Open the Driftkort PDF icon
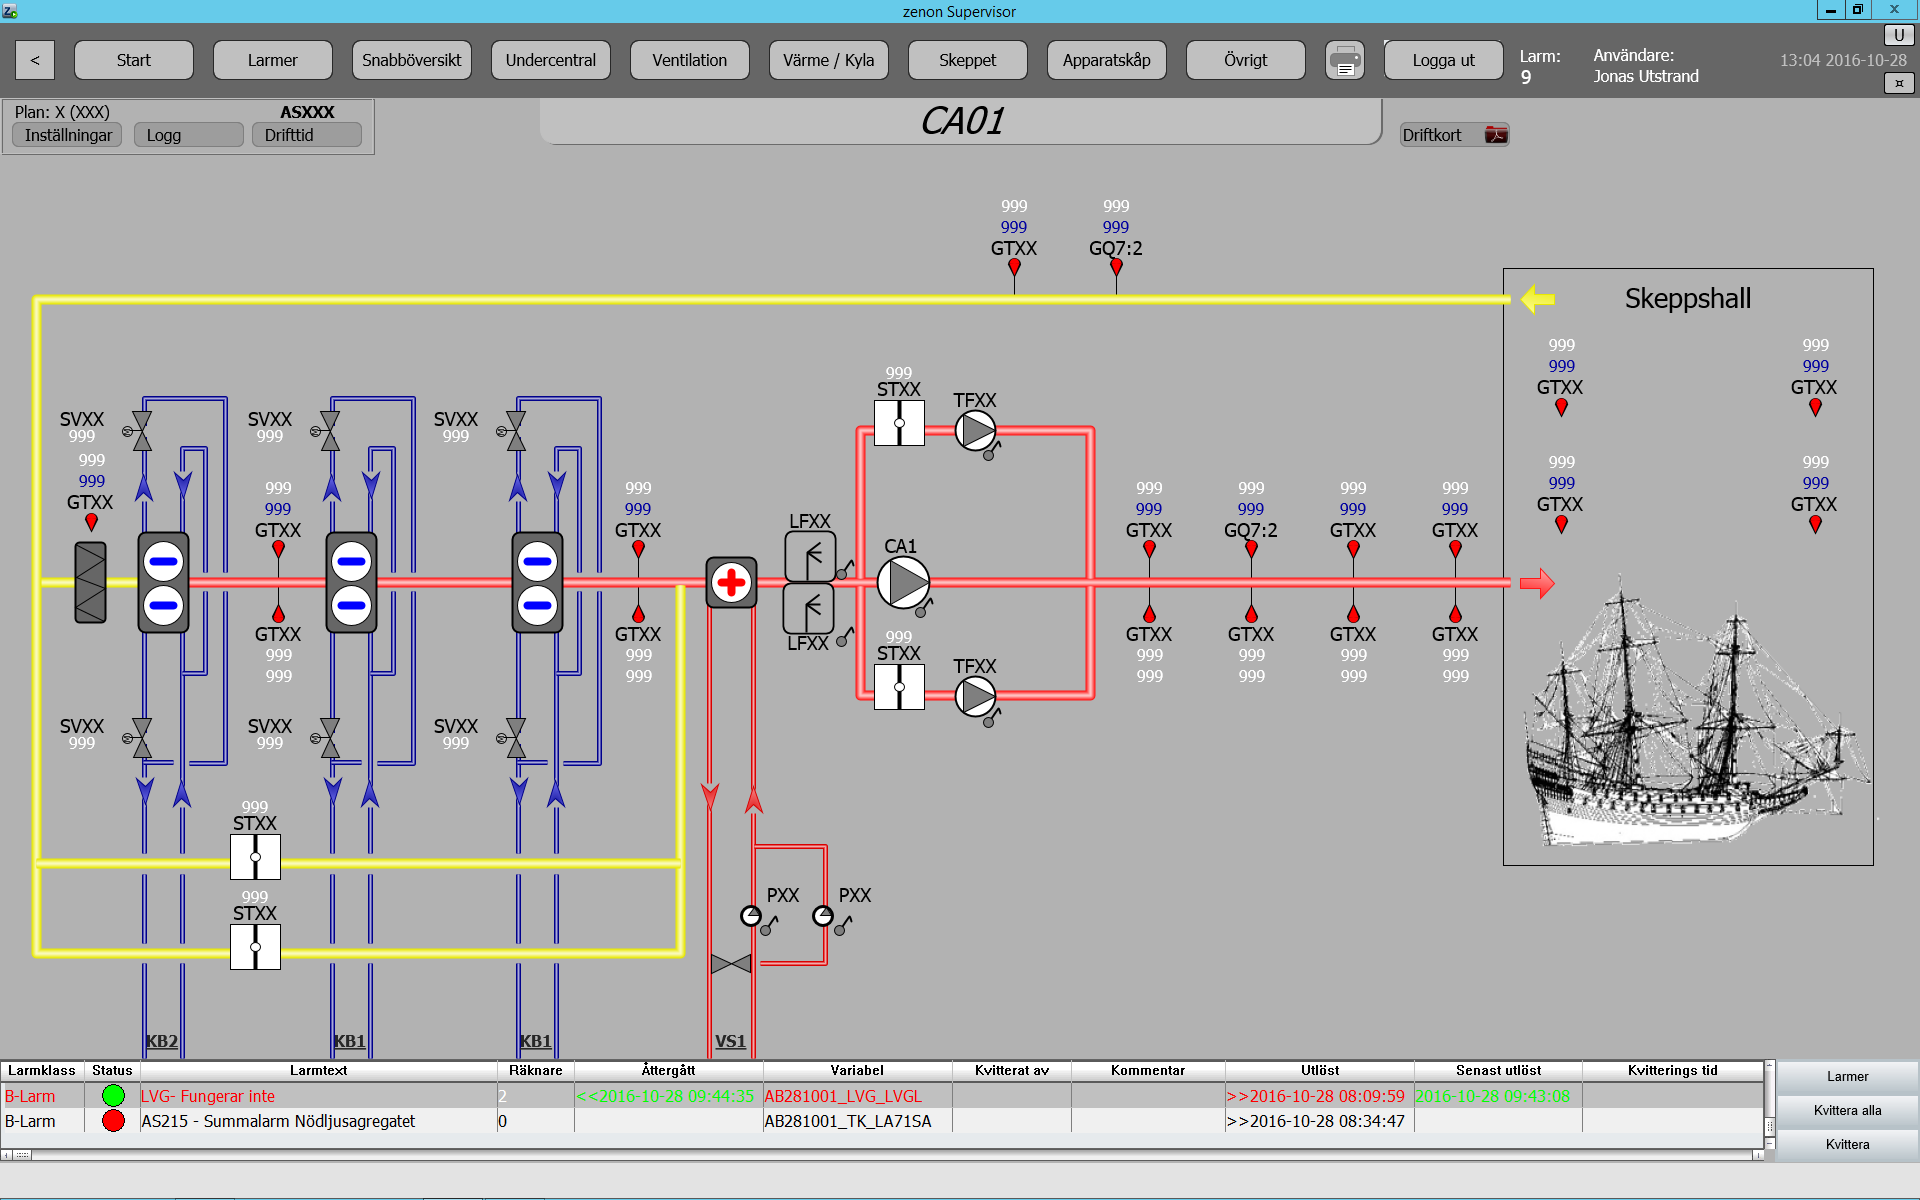The image size is (1920, 1200). pos(1496,135)
